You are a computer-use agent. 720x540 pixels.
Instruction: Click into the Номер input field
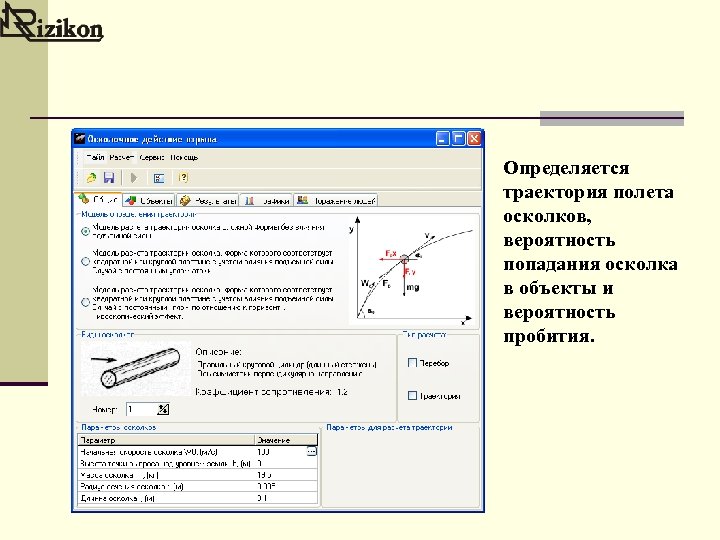[x=142, y=409]
